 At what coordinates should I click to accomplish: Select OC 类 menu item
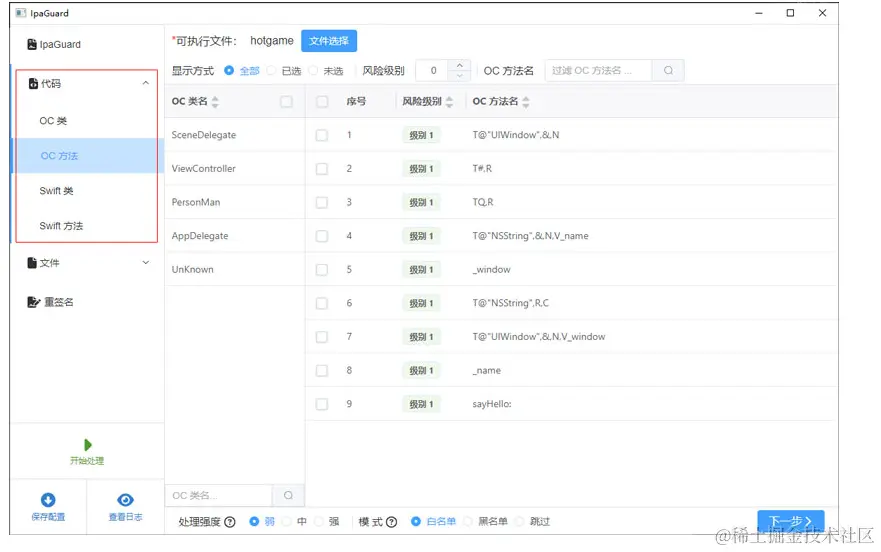pos(87,121)
